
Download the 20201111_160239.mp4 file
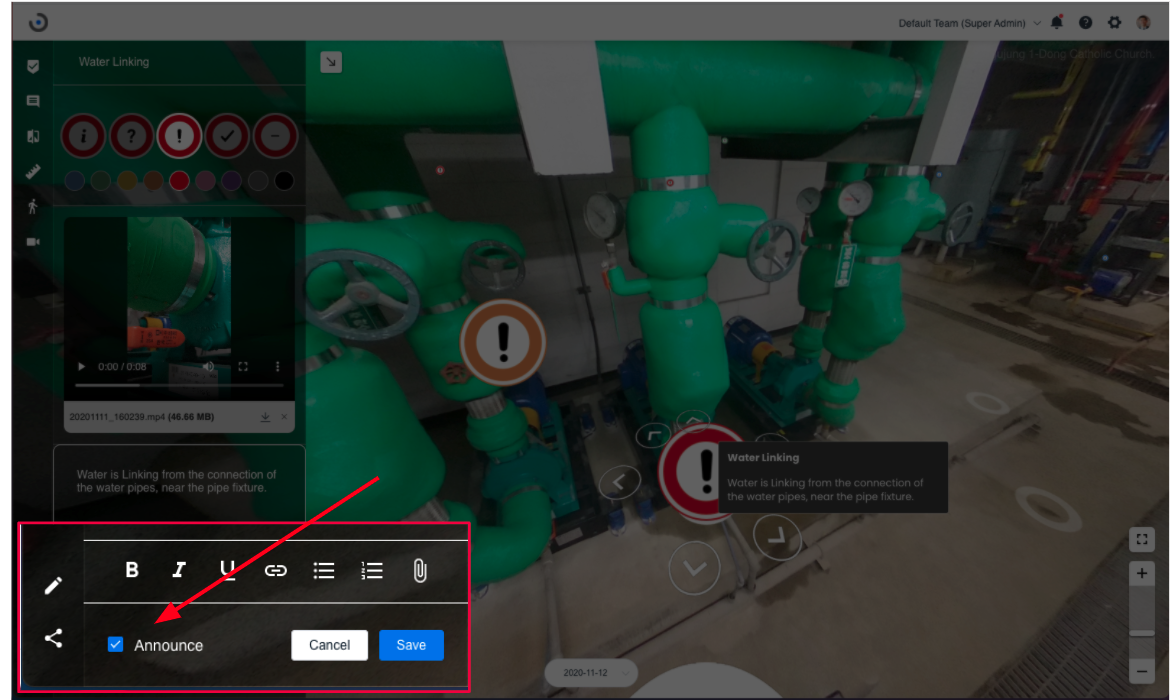[266, 417]
